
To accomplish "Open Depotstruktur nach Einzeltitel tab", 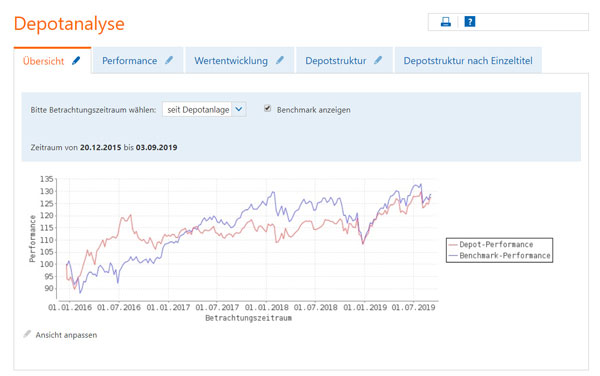I will point(468,60).
